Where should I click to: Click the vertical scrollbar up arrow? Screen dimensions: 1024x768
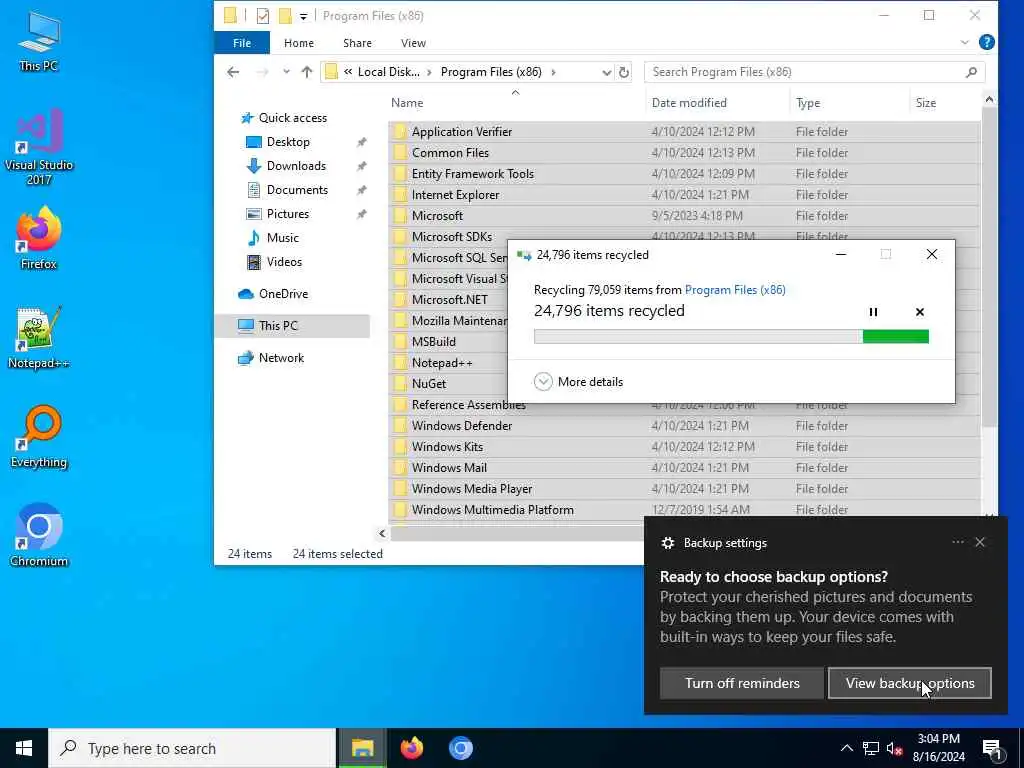point(989,99)
